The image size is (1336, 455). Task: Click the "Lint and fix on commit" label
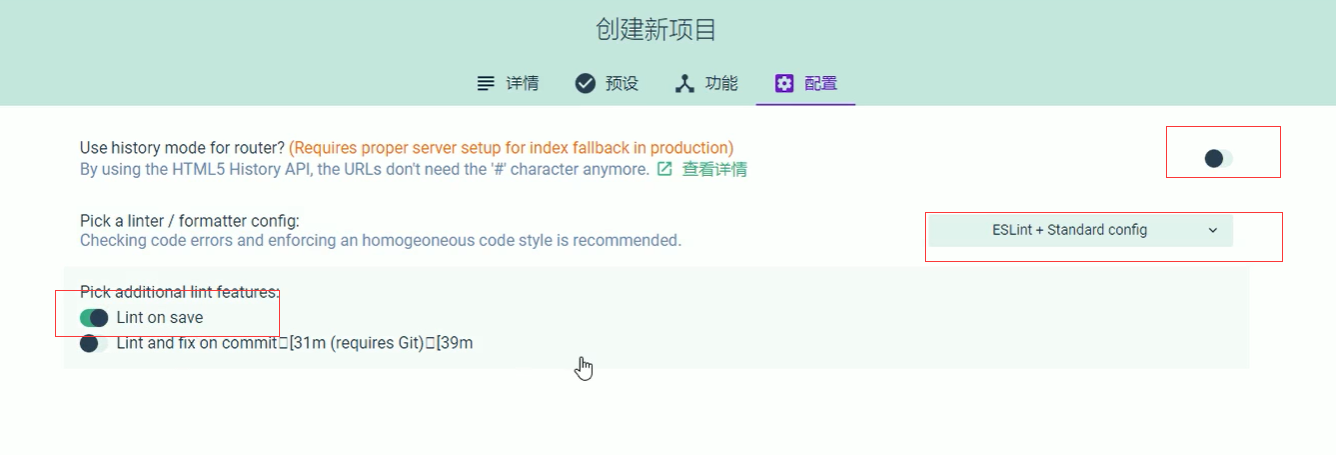[197, 343]
